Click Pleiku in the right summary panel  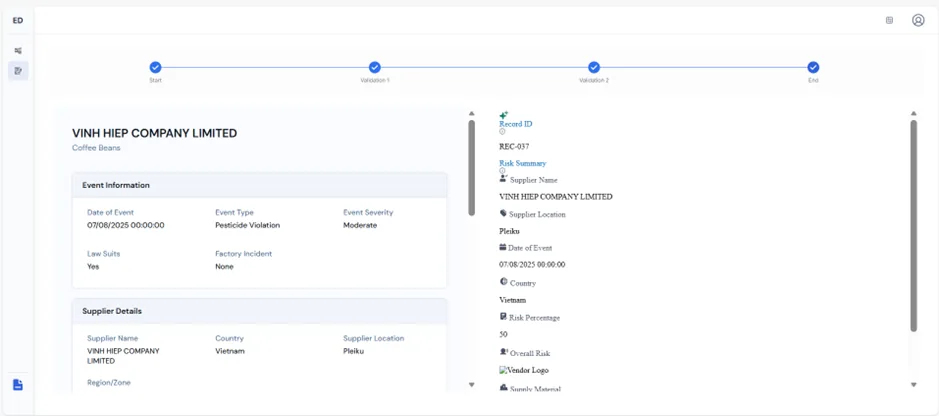(508, 230)
